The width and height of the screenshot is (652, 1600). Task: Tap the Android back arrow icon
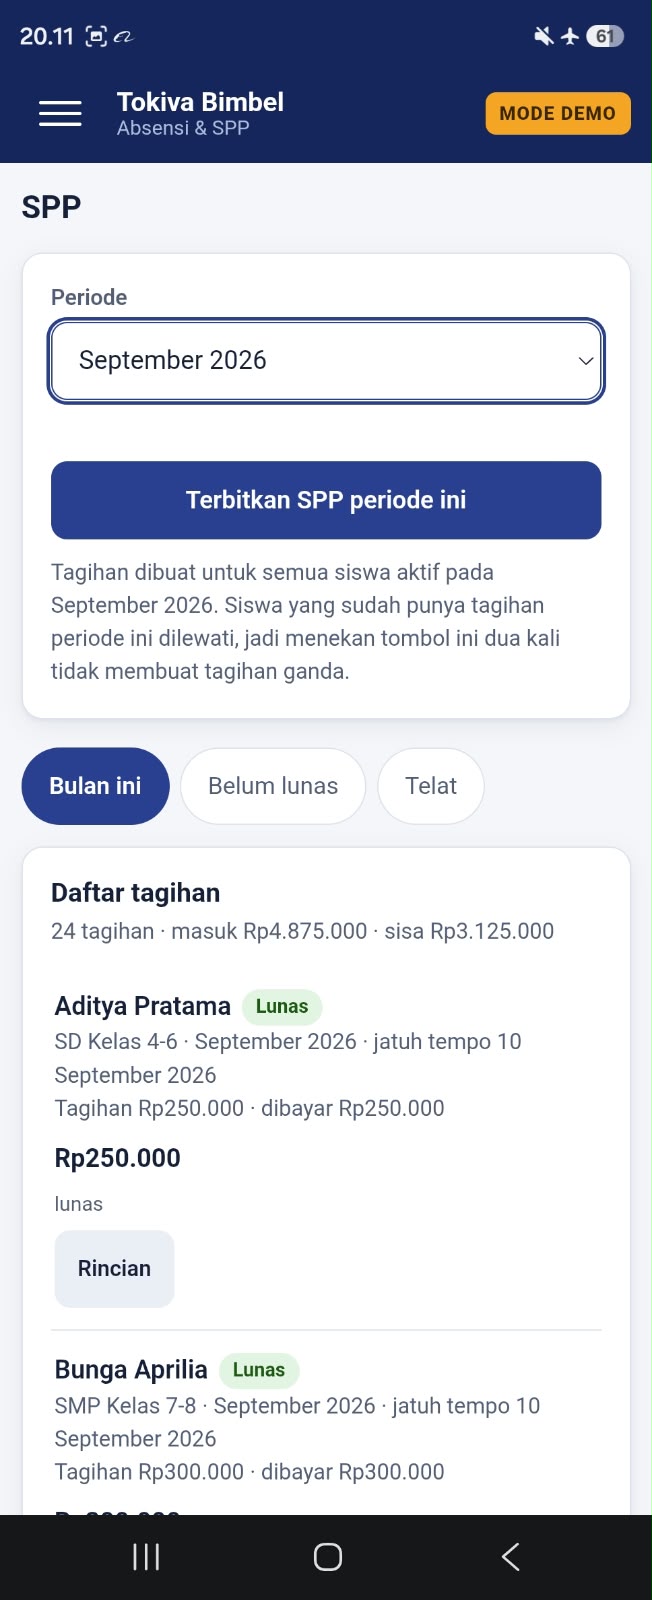point(510,1556)
